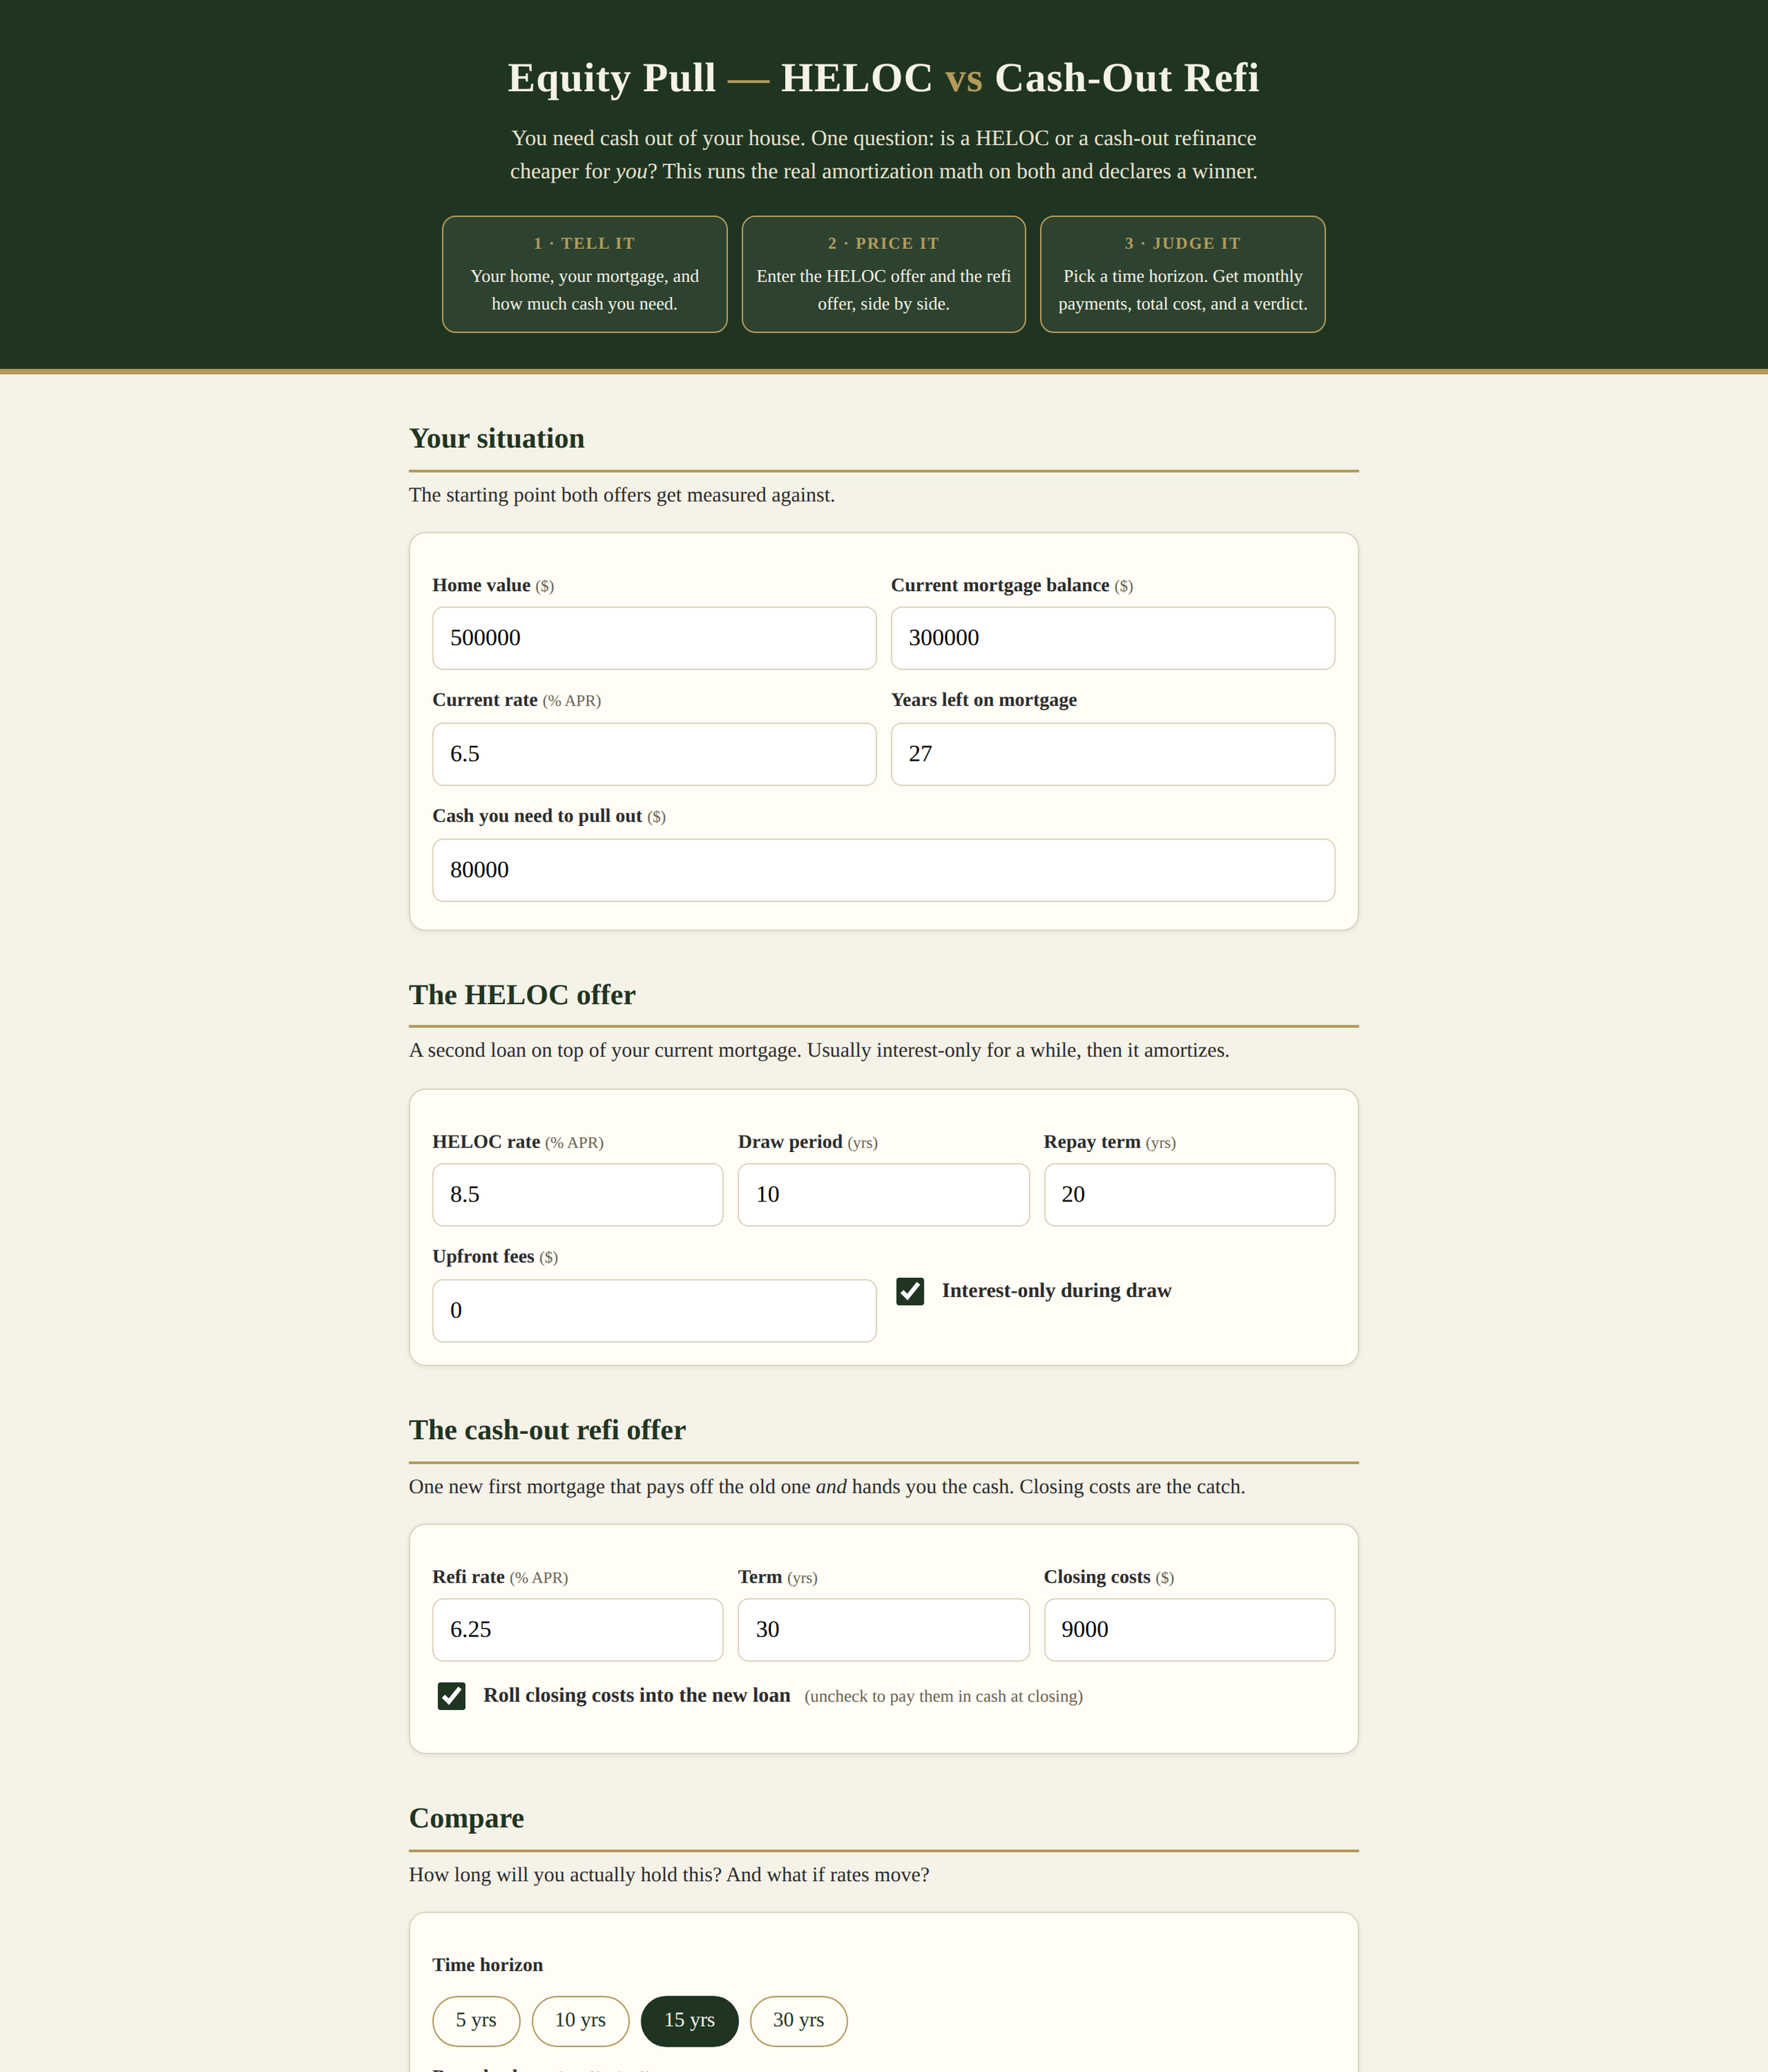Click the page title 'Equity Pull — HELOC vs Cash-Out Refi'
This screenshot has width=1768, height=2072.
pyautogui.click(x=884, y=78)
